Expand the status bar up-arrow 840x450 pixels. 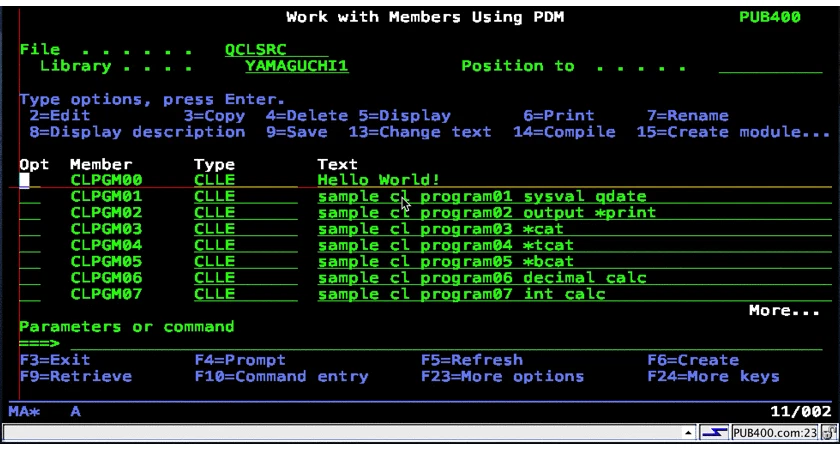(x=688, y=432)
